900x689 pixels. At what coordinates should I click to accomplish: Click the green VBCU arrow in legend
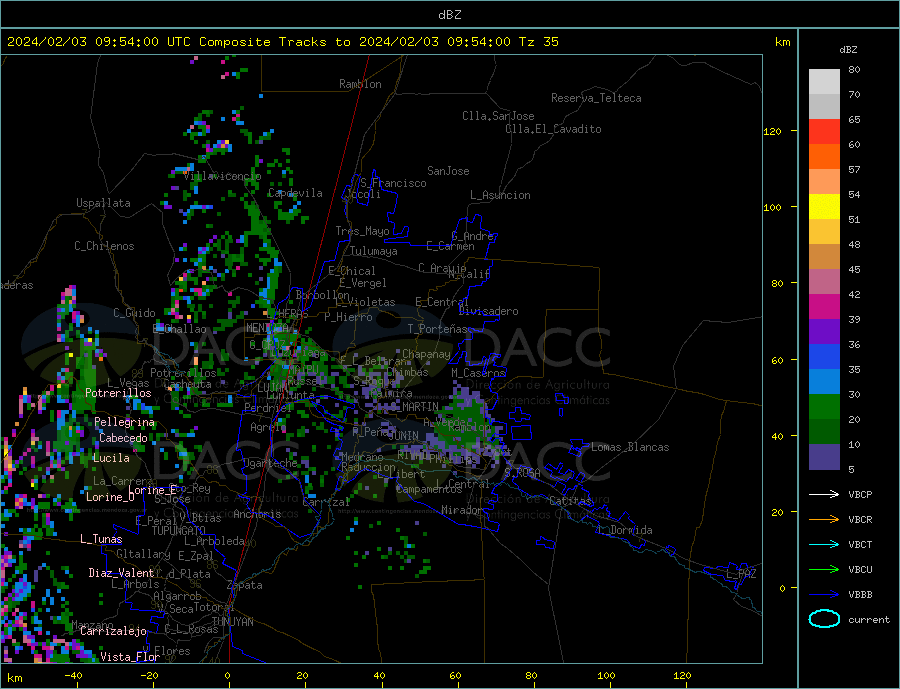tap(824, 570)
